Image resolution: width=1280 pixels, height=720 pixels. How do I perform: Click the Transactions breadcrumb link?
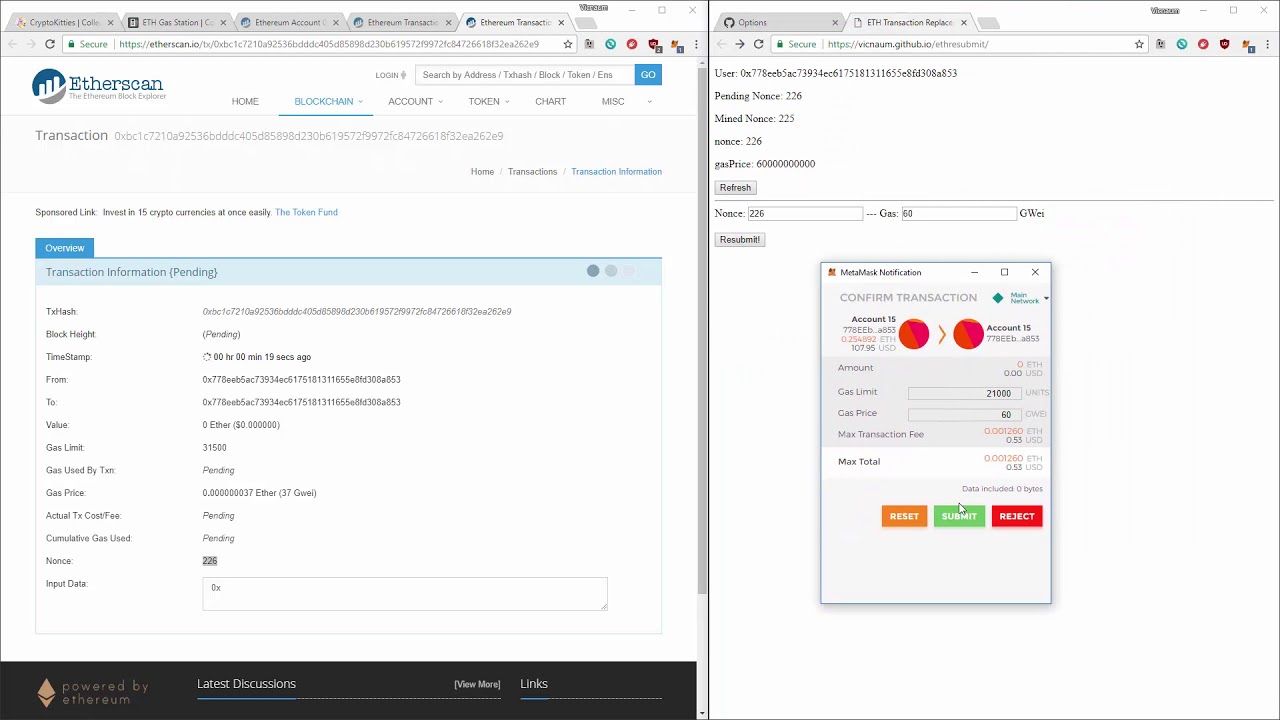(532, 172)
